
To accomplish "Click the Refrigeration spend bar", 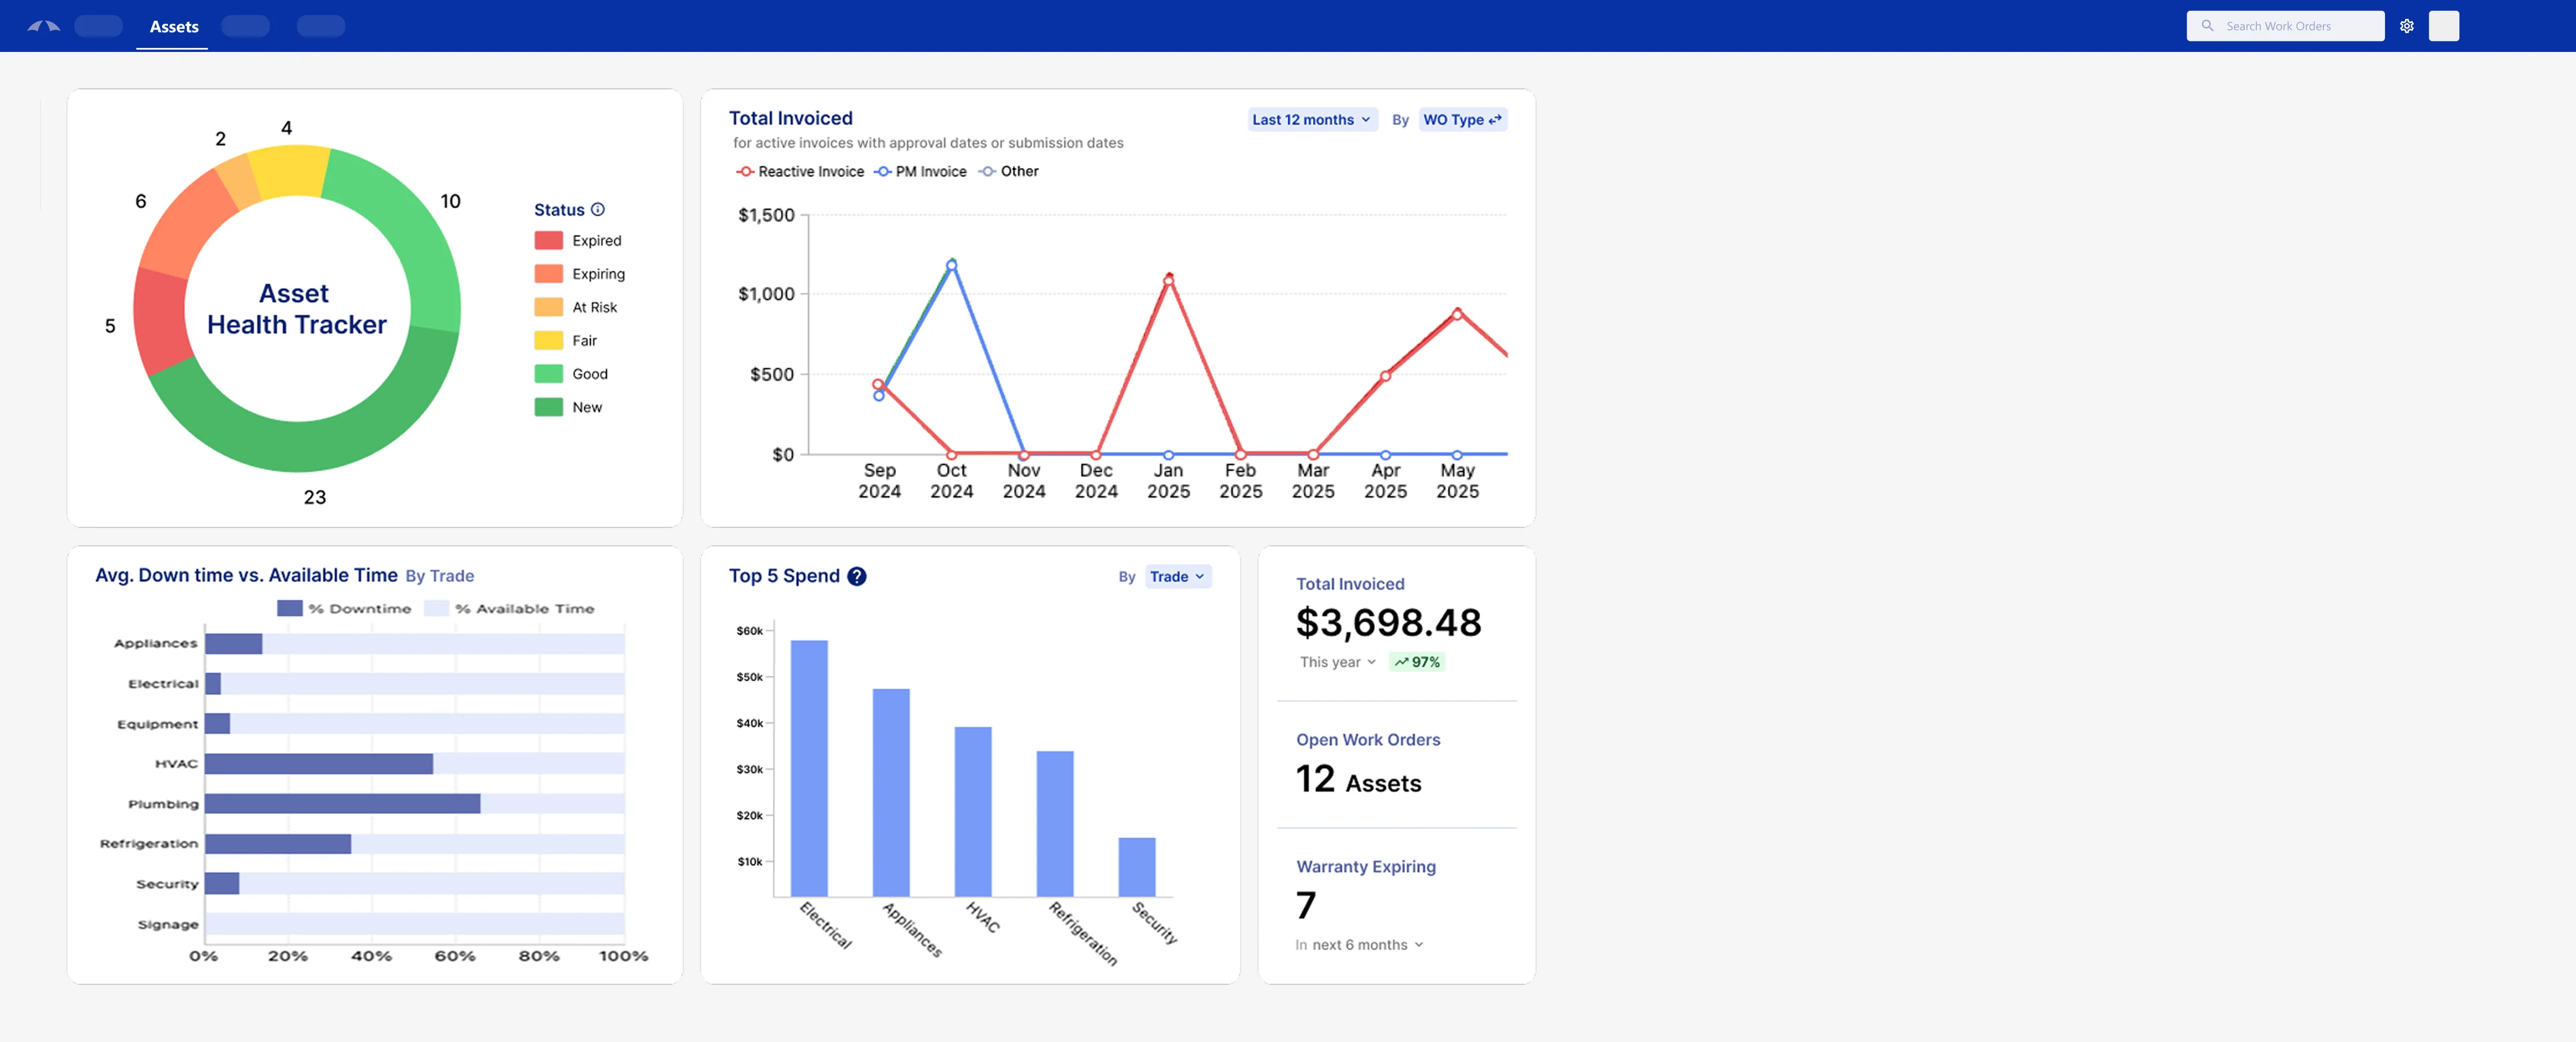I will pos(1055,824).
